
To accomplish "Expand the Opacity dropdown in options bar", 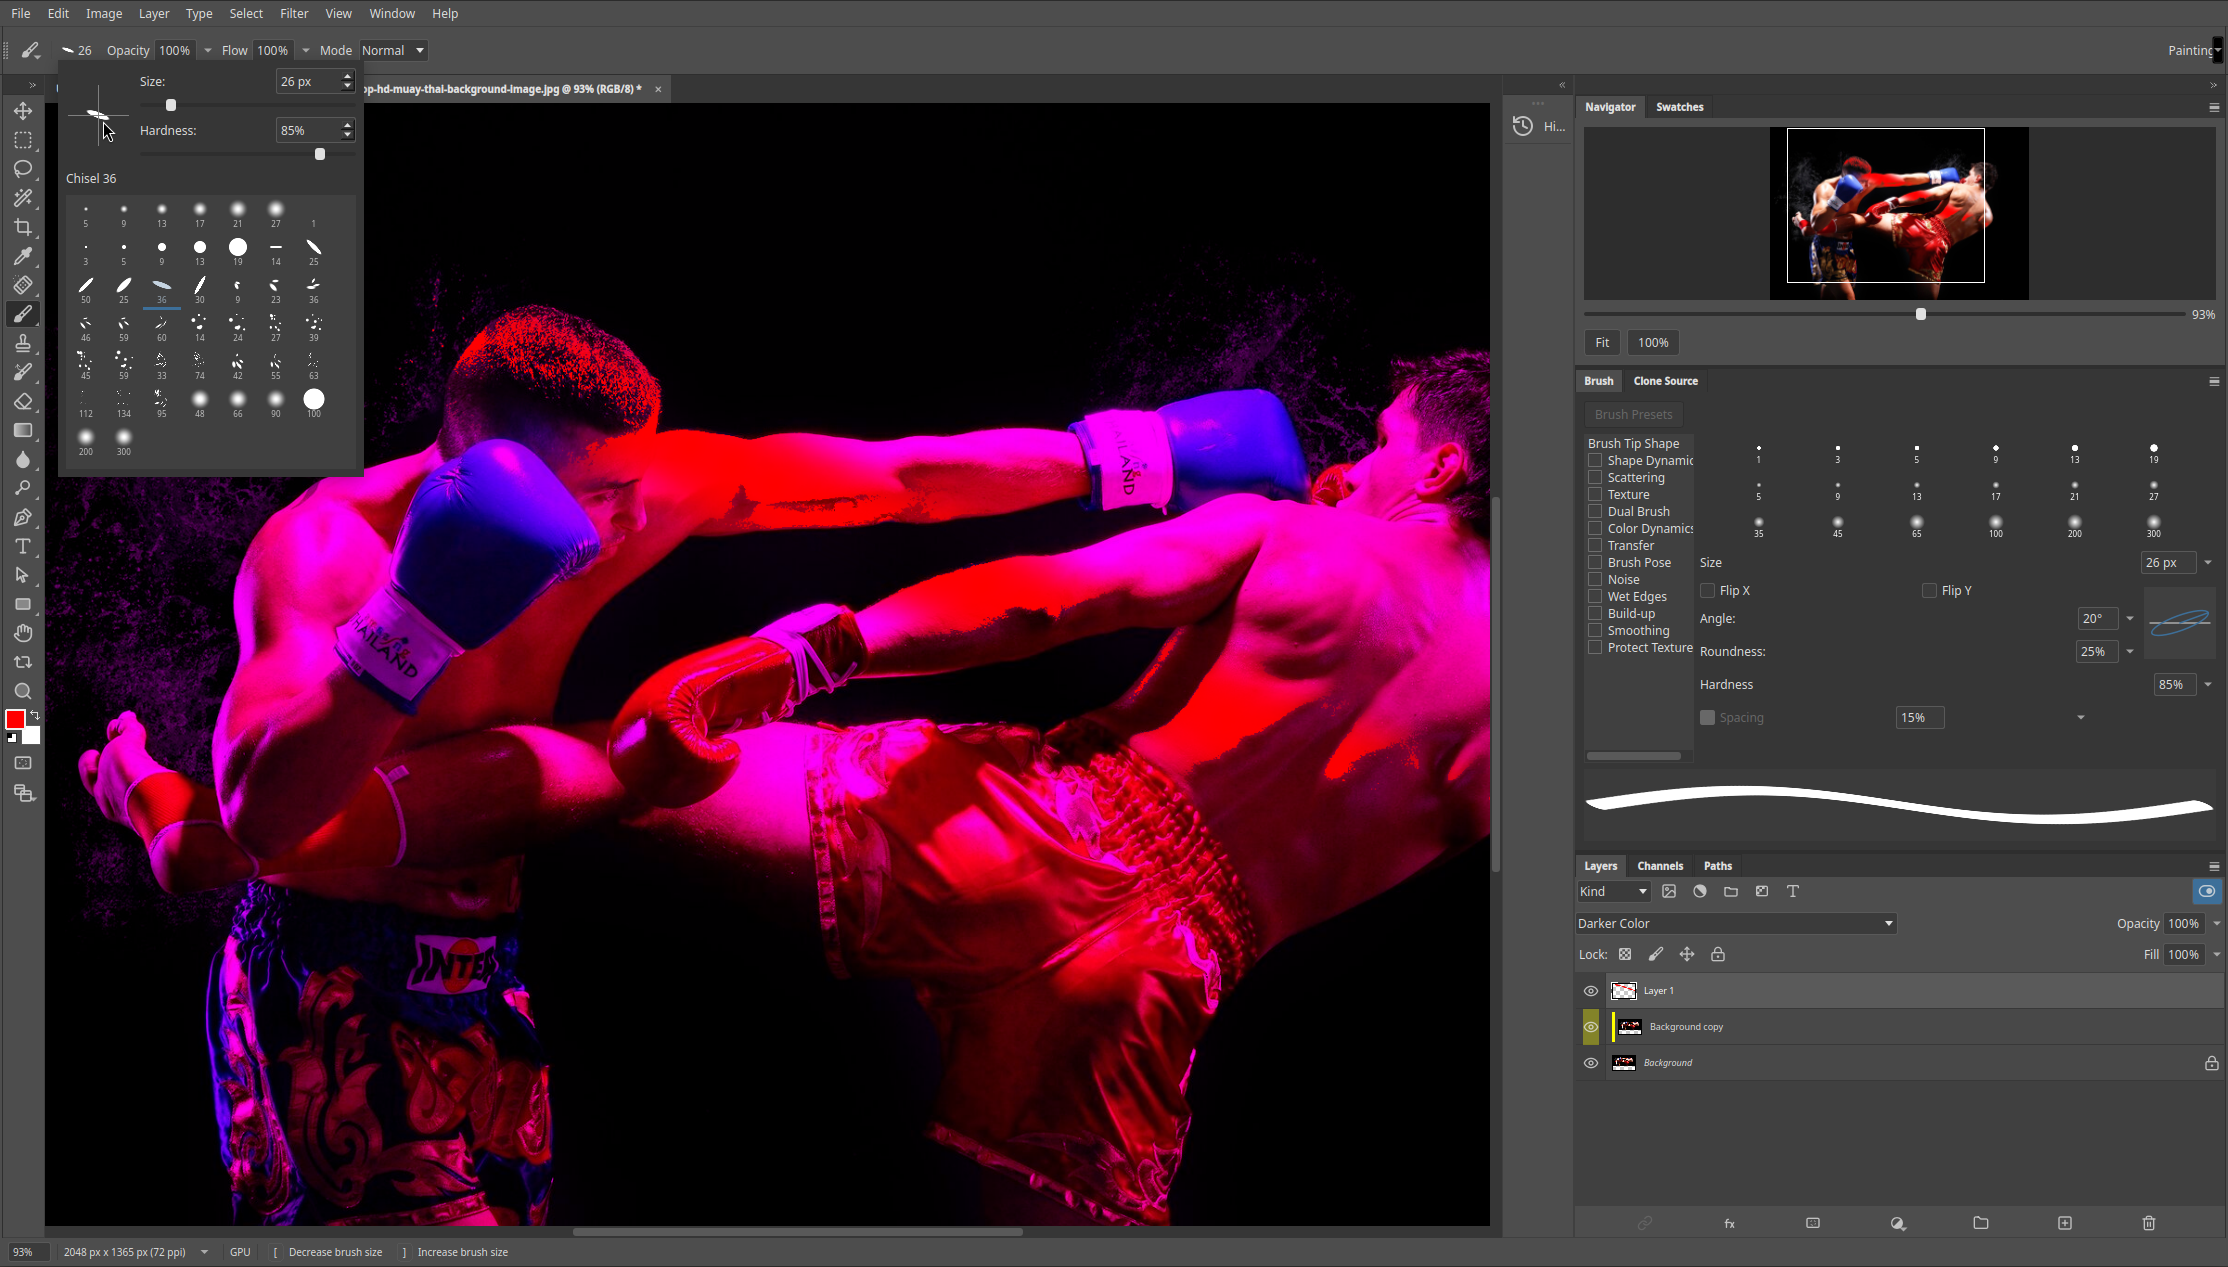I will click(208, 50).
